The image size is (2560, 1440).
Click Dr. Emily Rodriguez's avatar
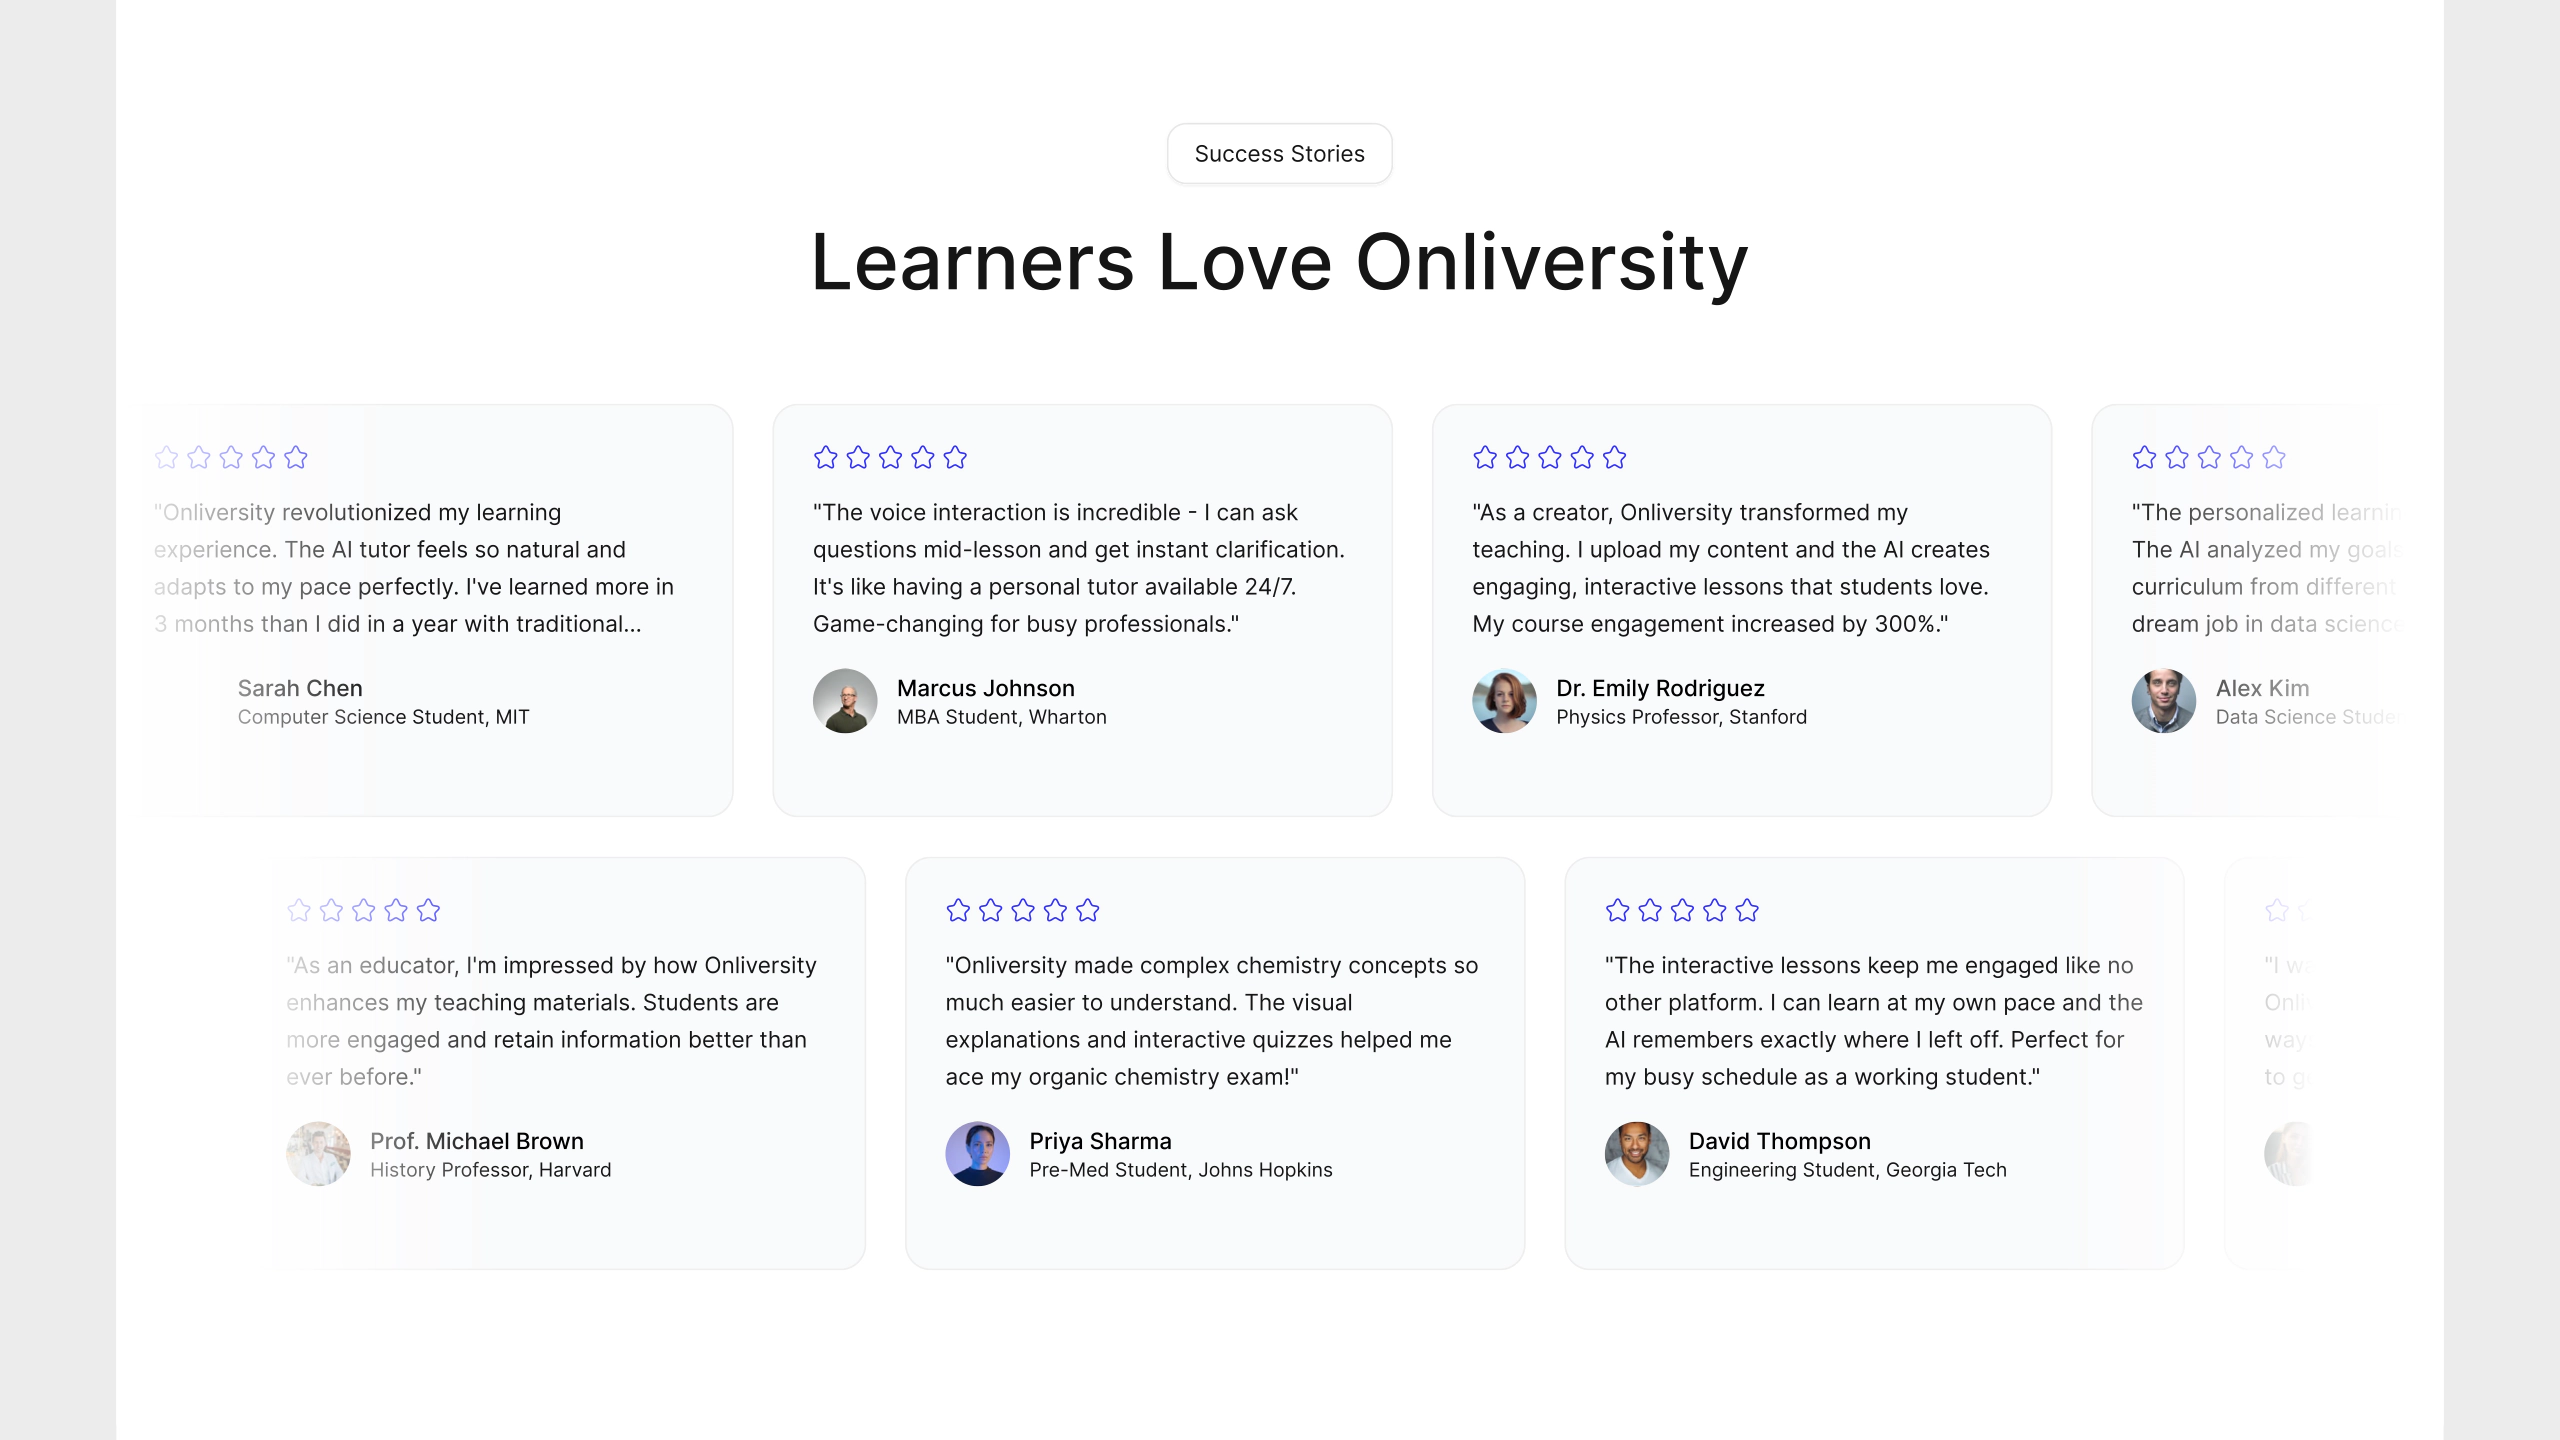(x=1504, y=701)
